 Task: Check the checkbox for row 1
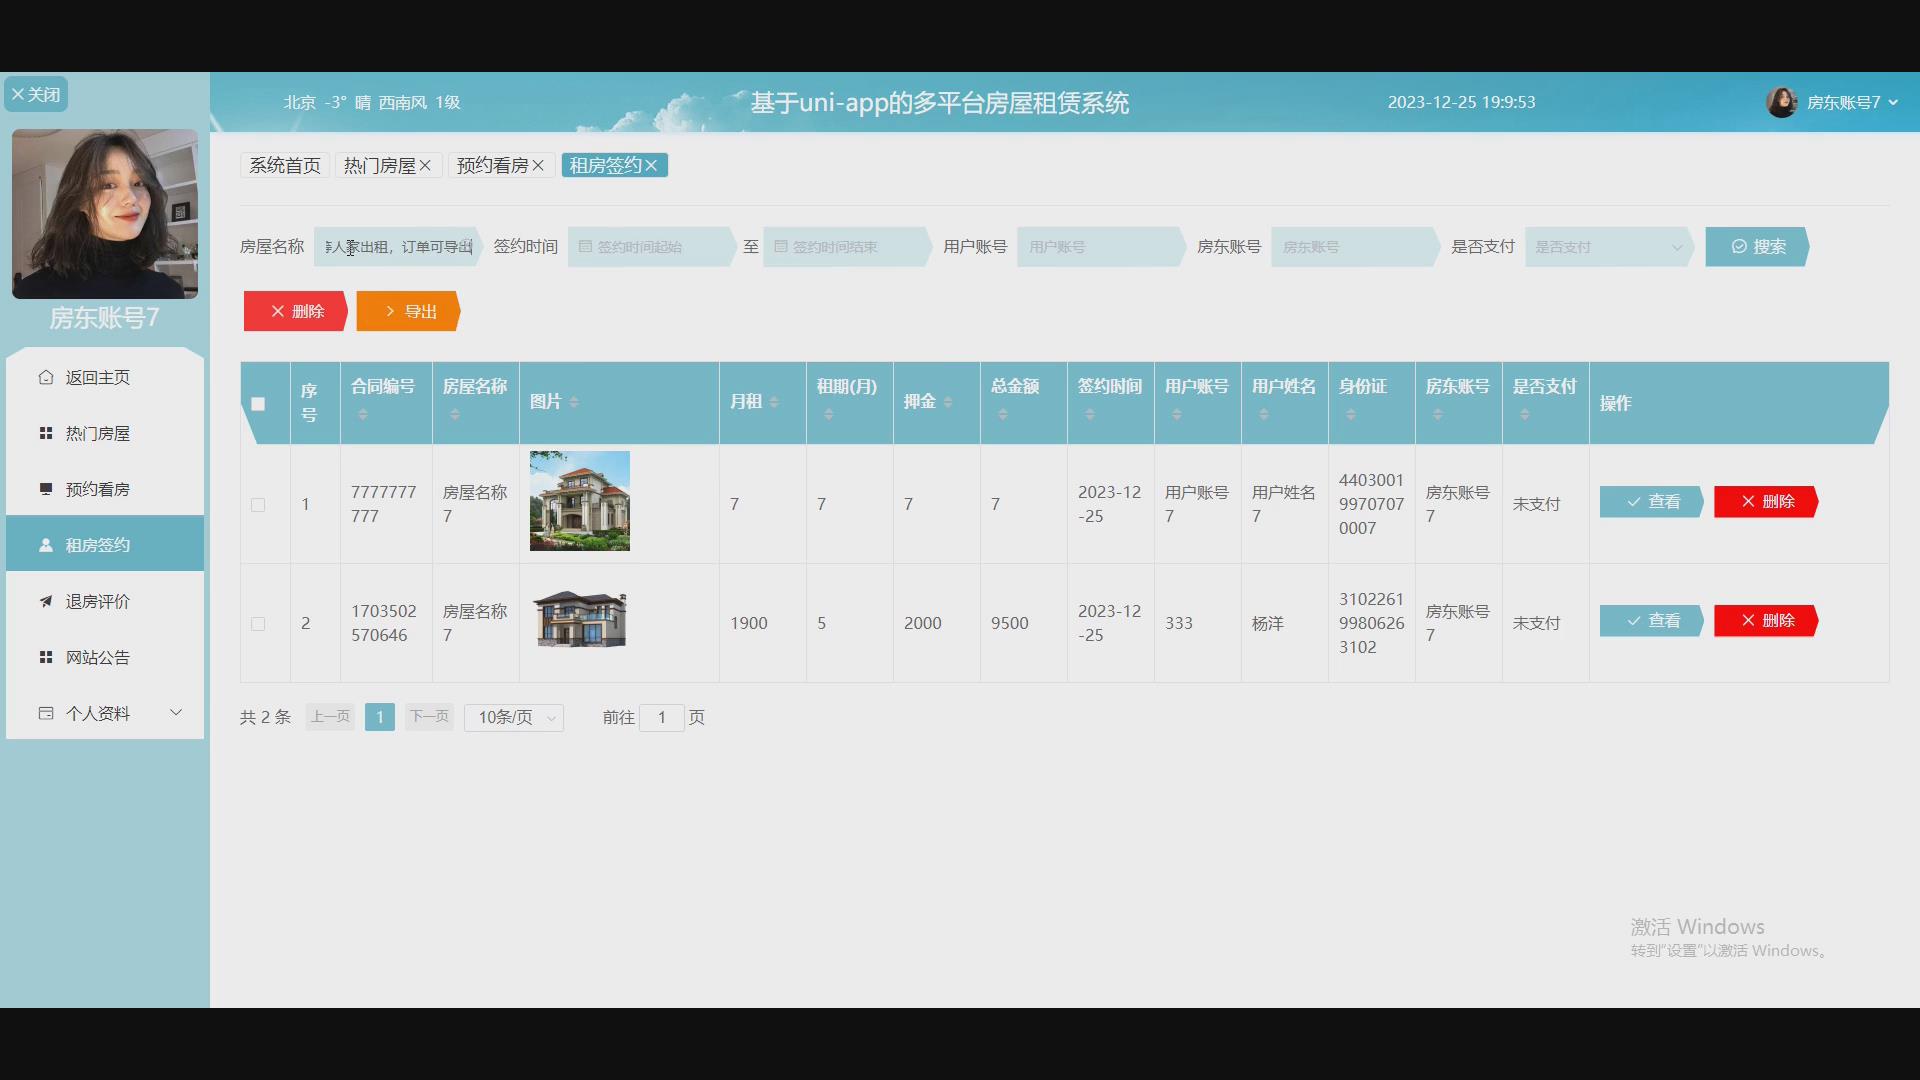point(258,505)
